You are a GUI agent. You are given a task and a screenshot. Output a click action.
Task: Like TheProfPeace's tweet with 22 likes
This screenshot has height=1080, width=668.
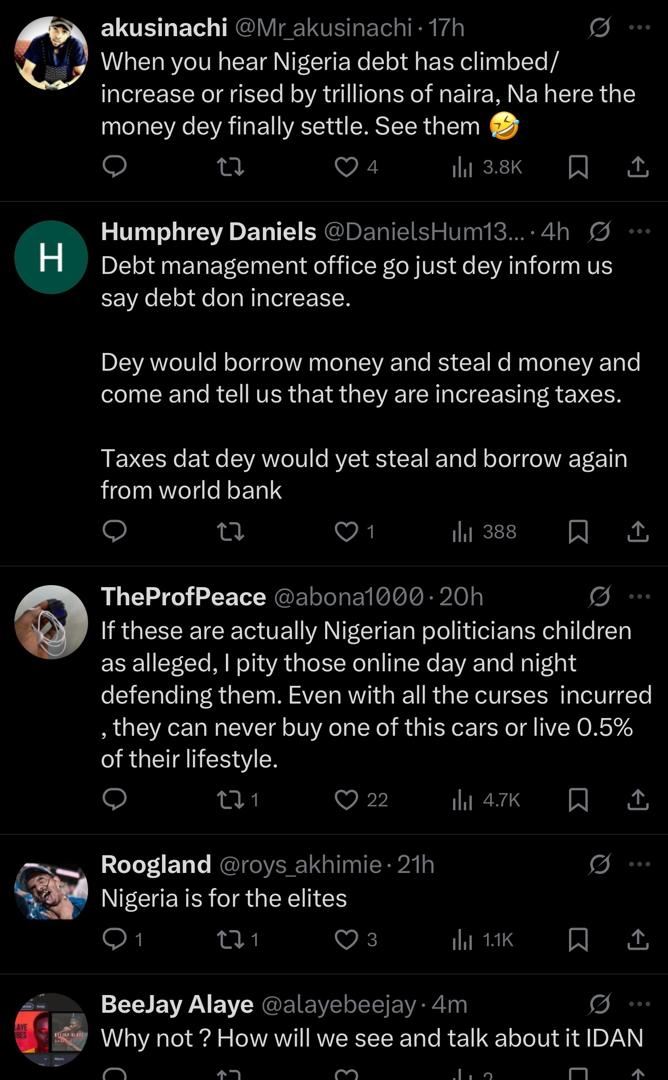347,799
